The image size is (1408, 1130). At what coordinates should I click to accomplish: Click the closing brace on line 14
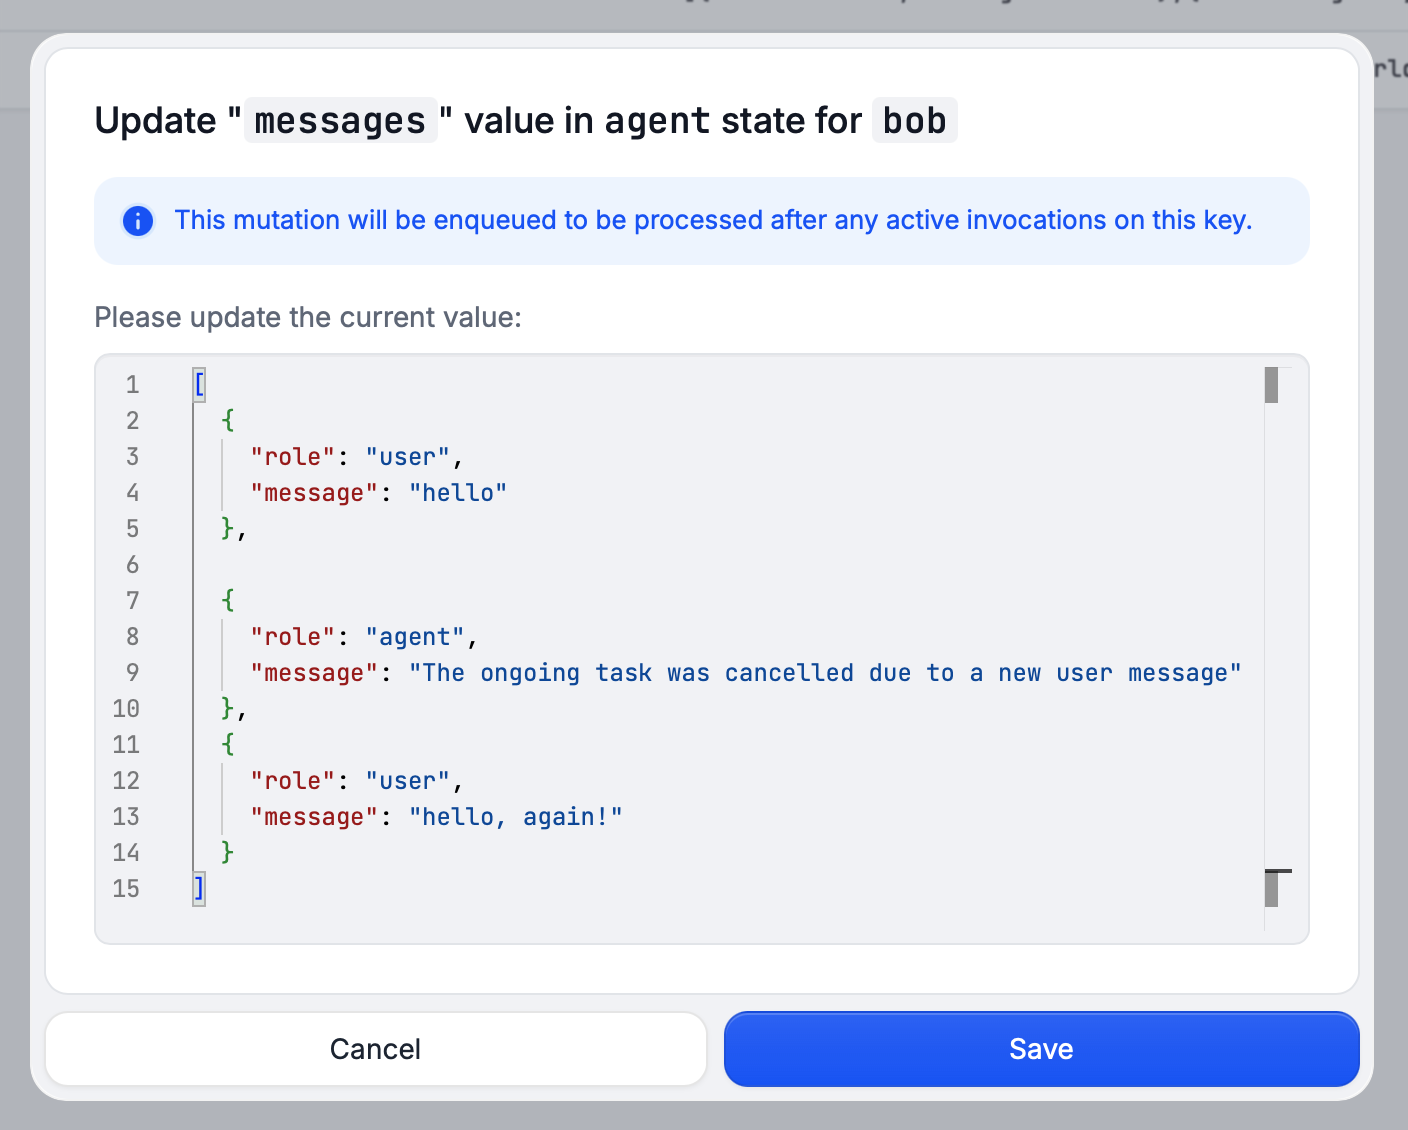point(228,853)
